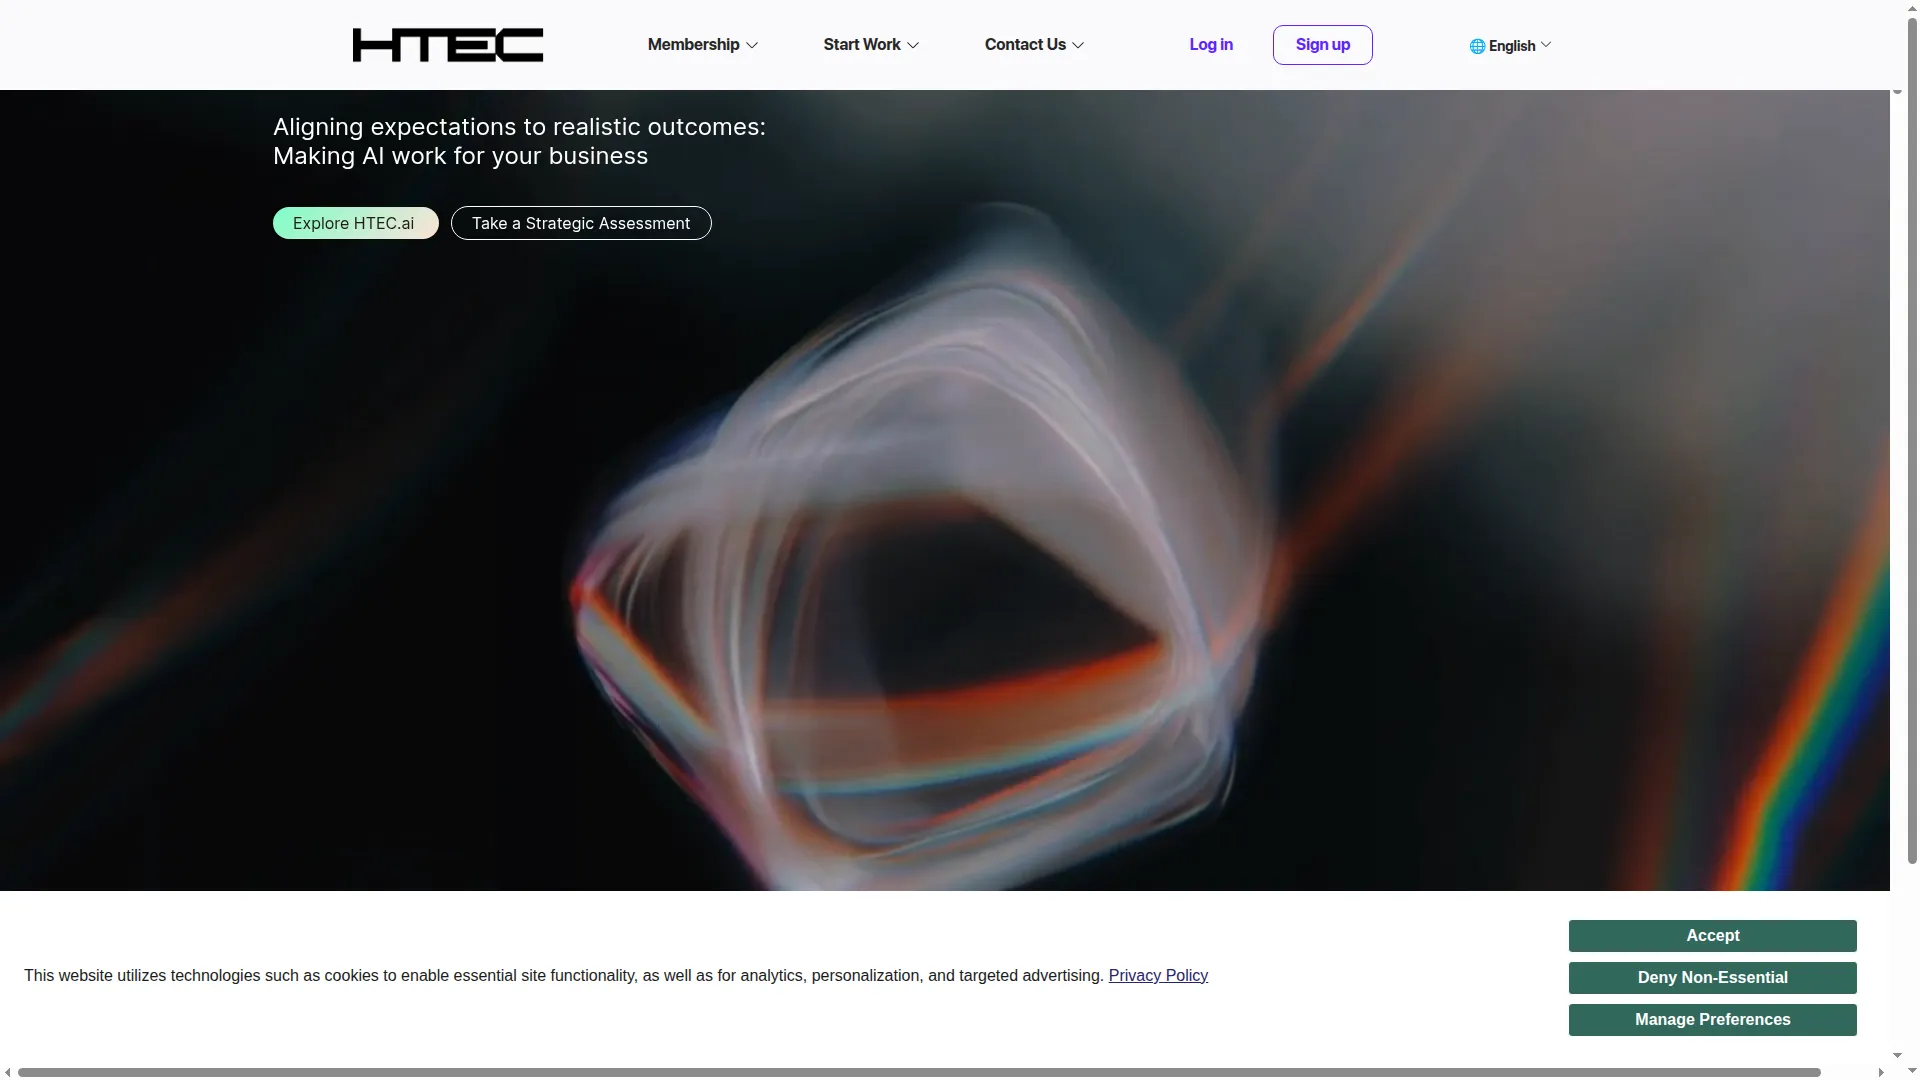1920x1080 pixels.
Task: Expand the Membership chevron arrow
Action: point(752,46)
